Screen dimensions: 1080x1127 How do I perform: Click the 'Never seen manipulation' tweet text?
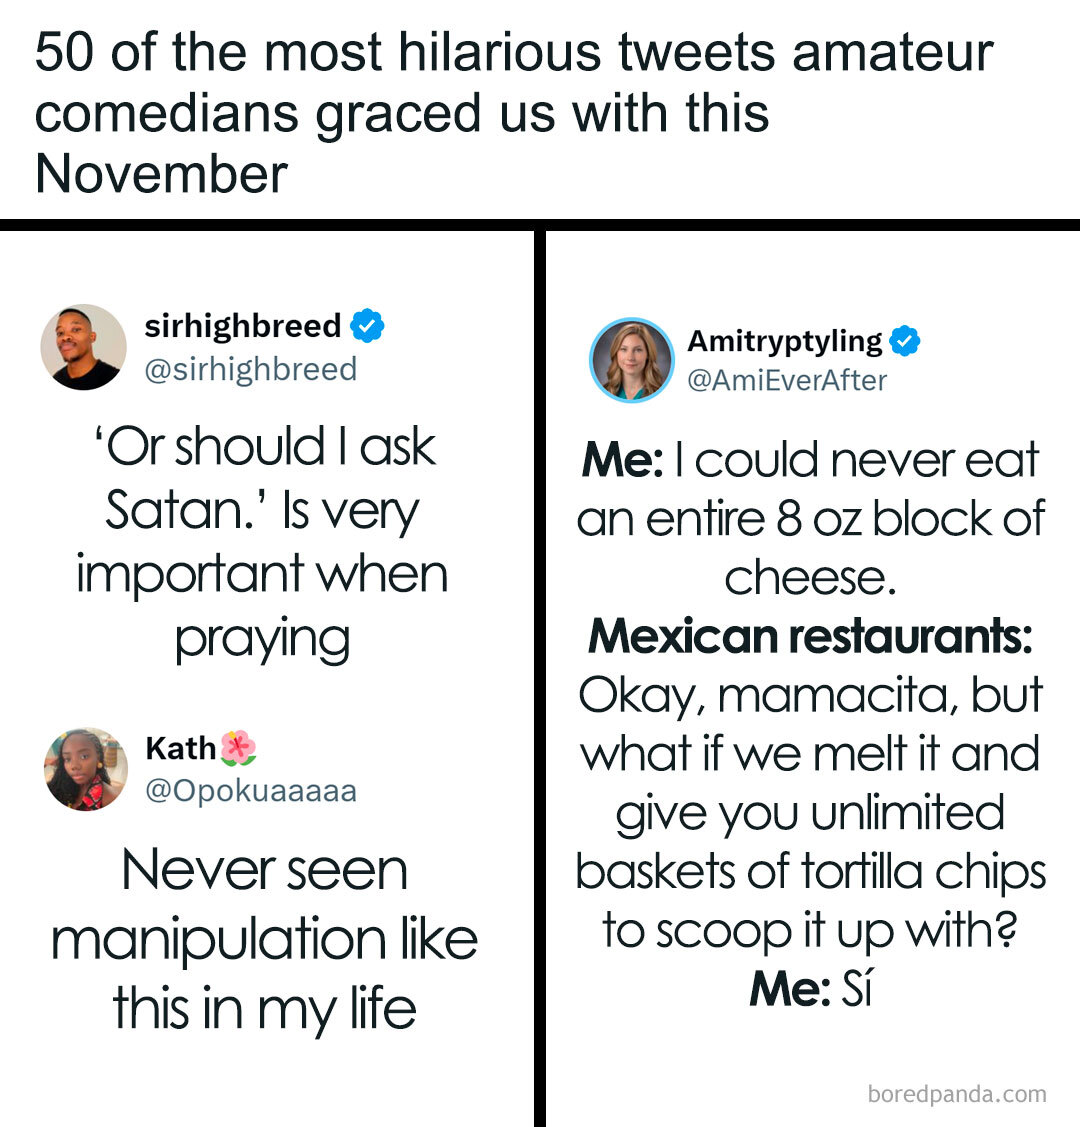264,938
